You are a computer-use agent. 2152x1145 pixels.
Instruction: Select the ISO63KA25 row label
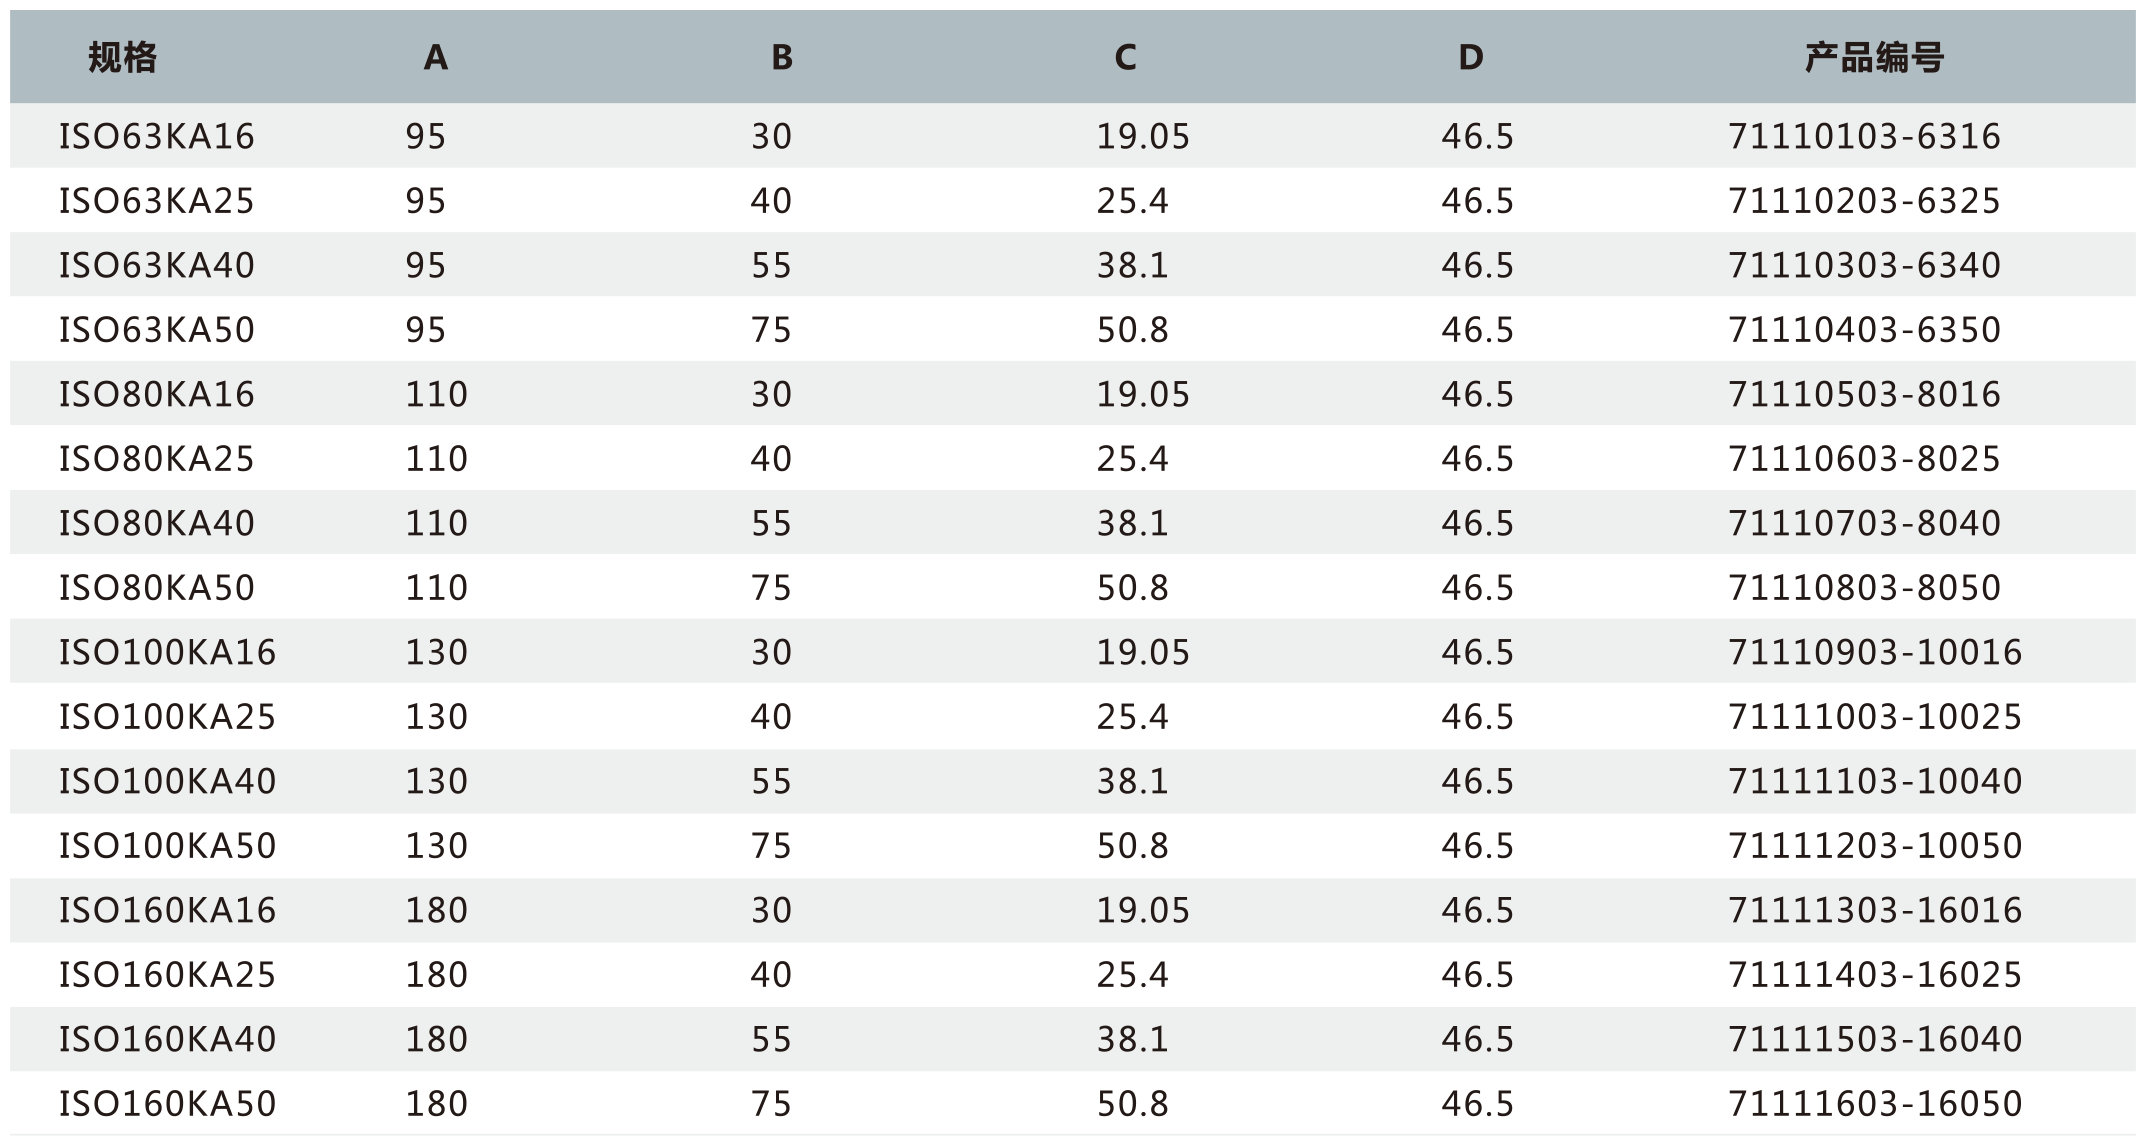pos(157,201)
